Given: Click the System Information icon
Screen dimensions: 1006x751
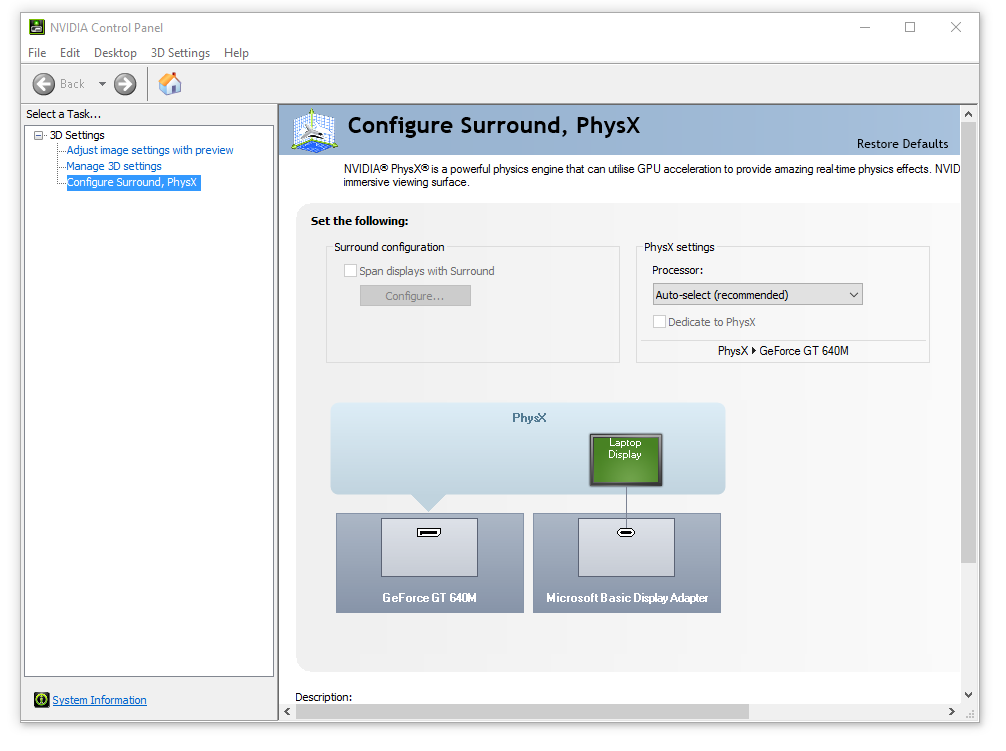Looking at the screenshot, I should tap(42, 700).
